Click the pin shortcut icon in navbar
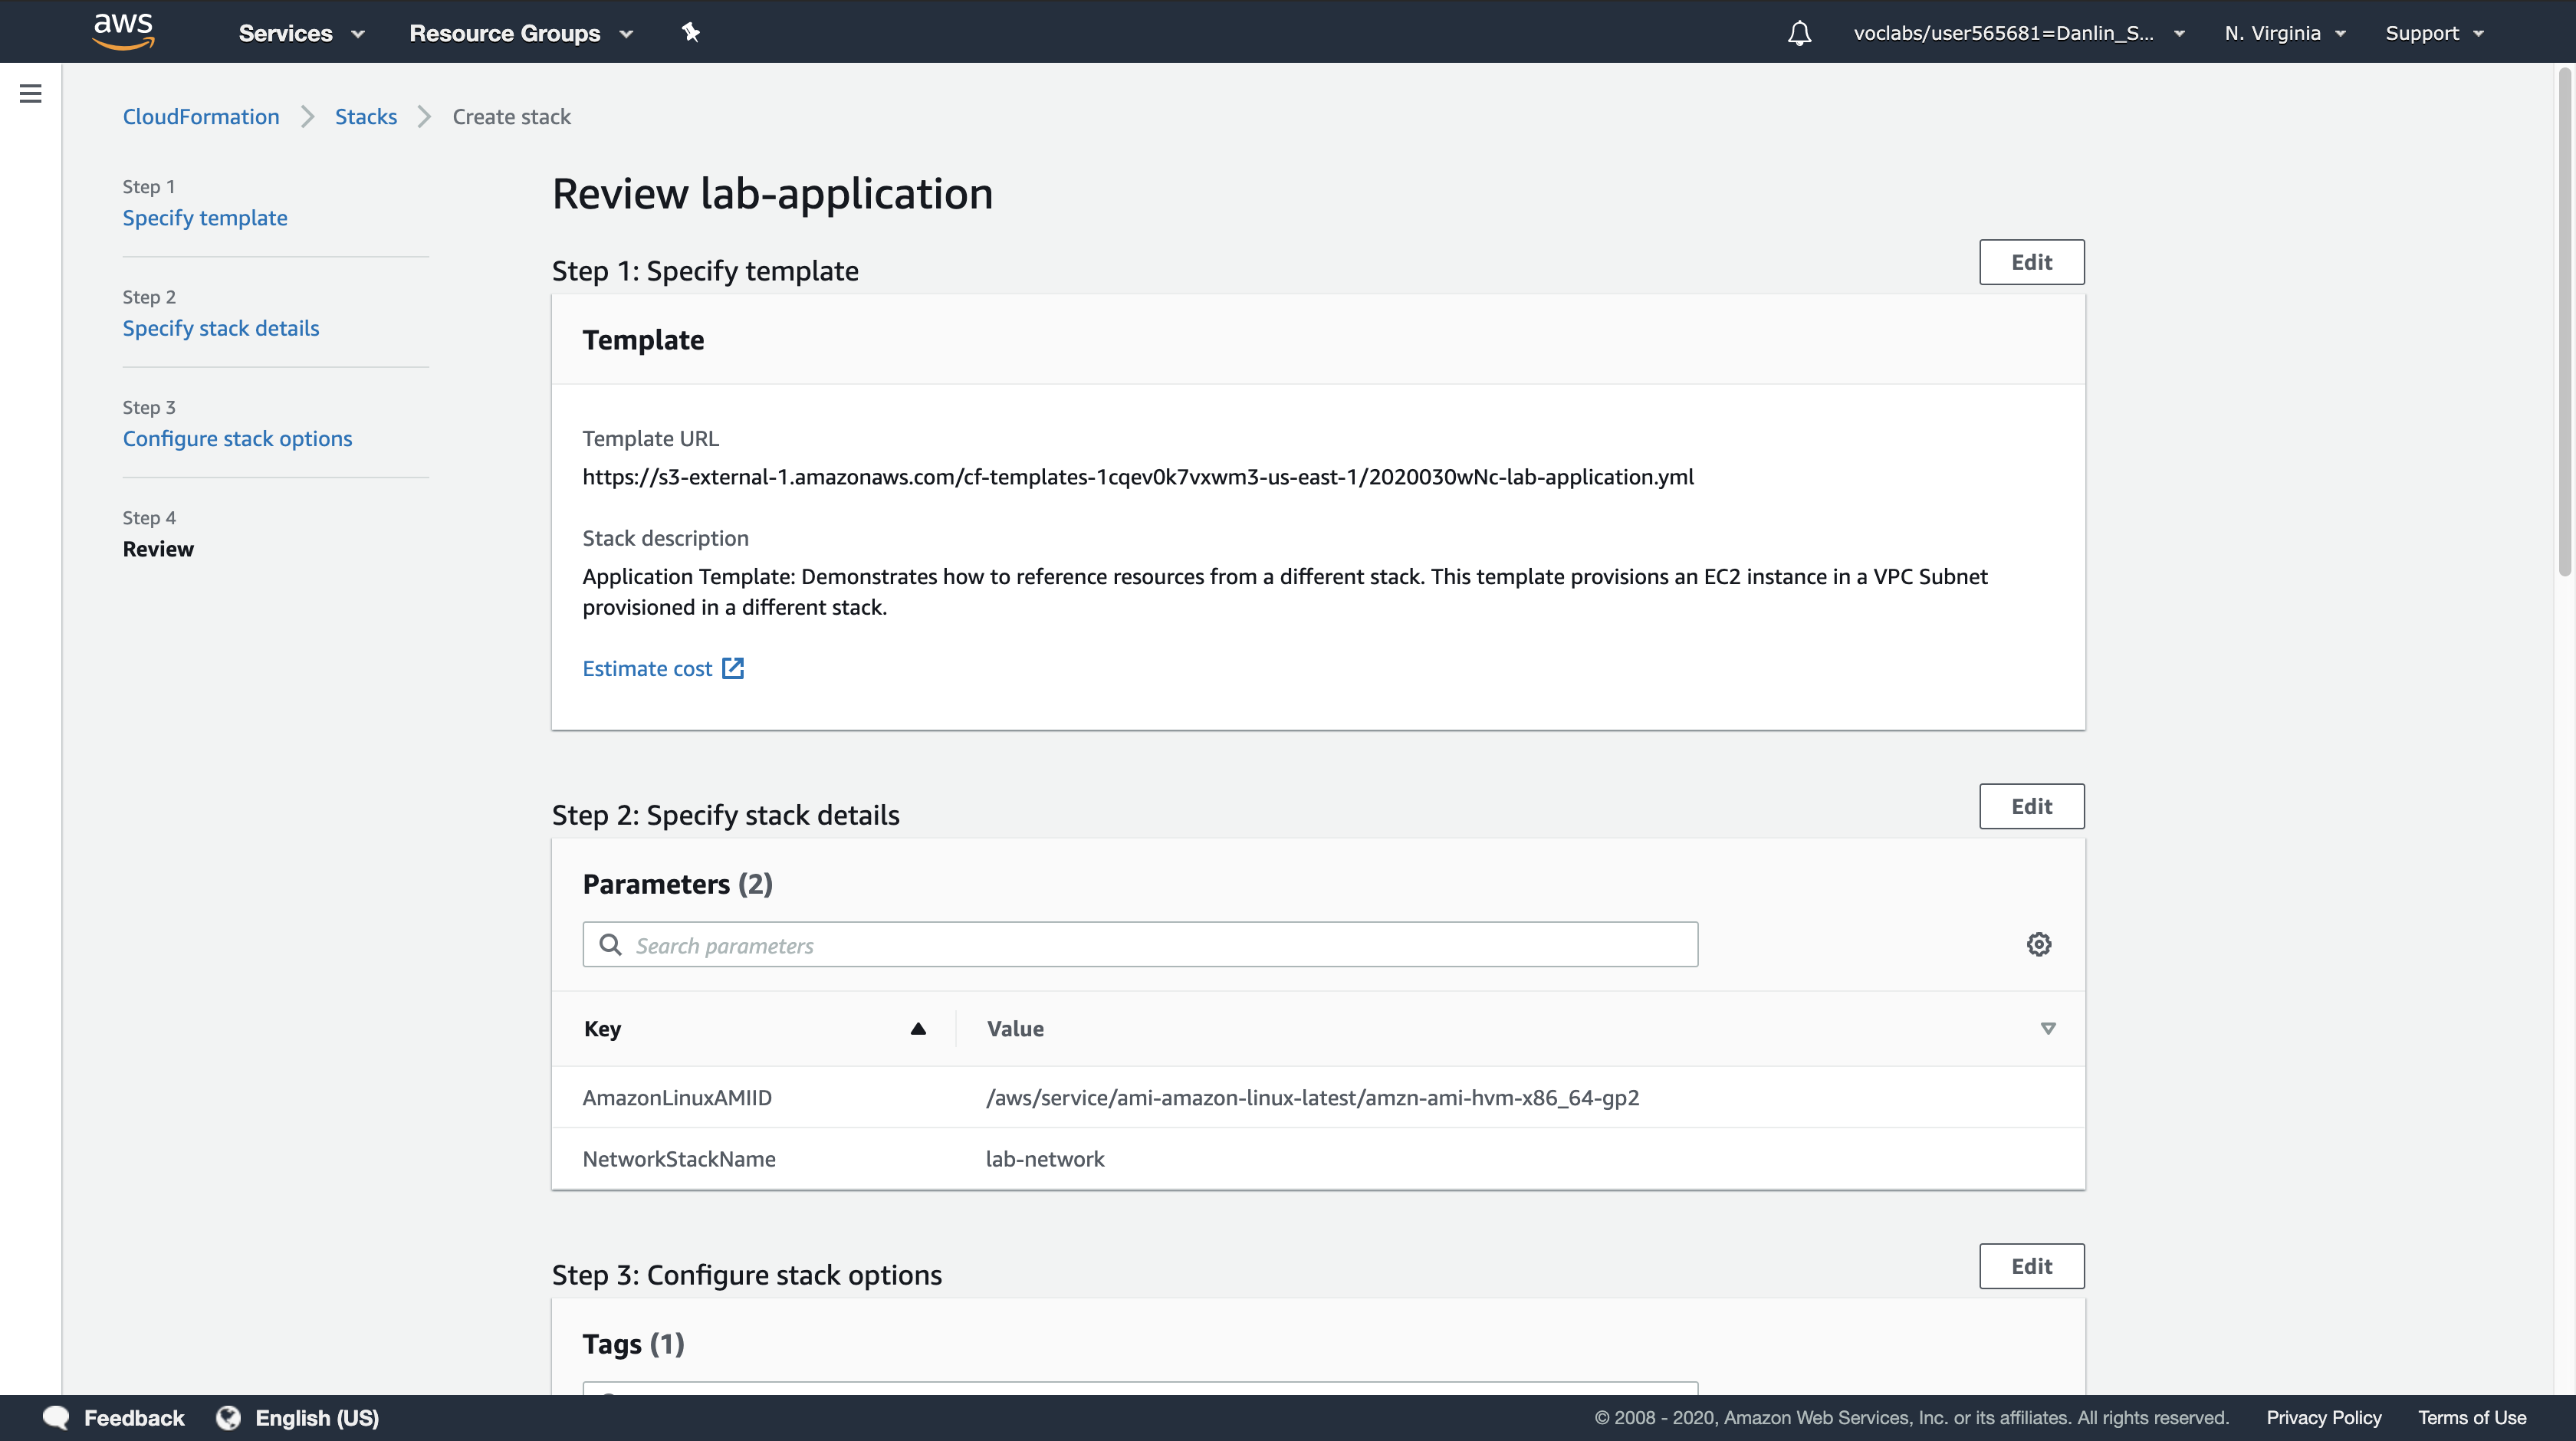This screenshot has width=2576, height=1441. click(690, 32)
